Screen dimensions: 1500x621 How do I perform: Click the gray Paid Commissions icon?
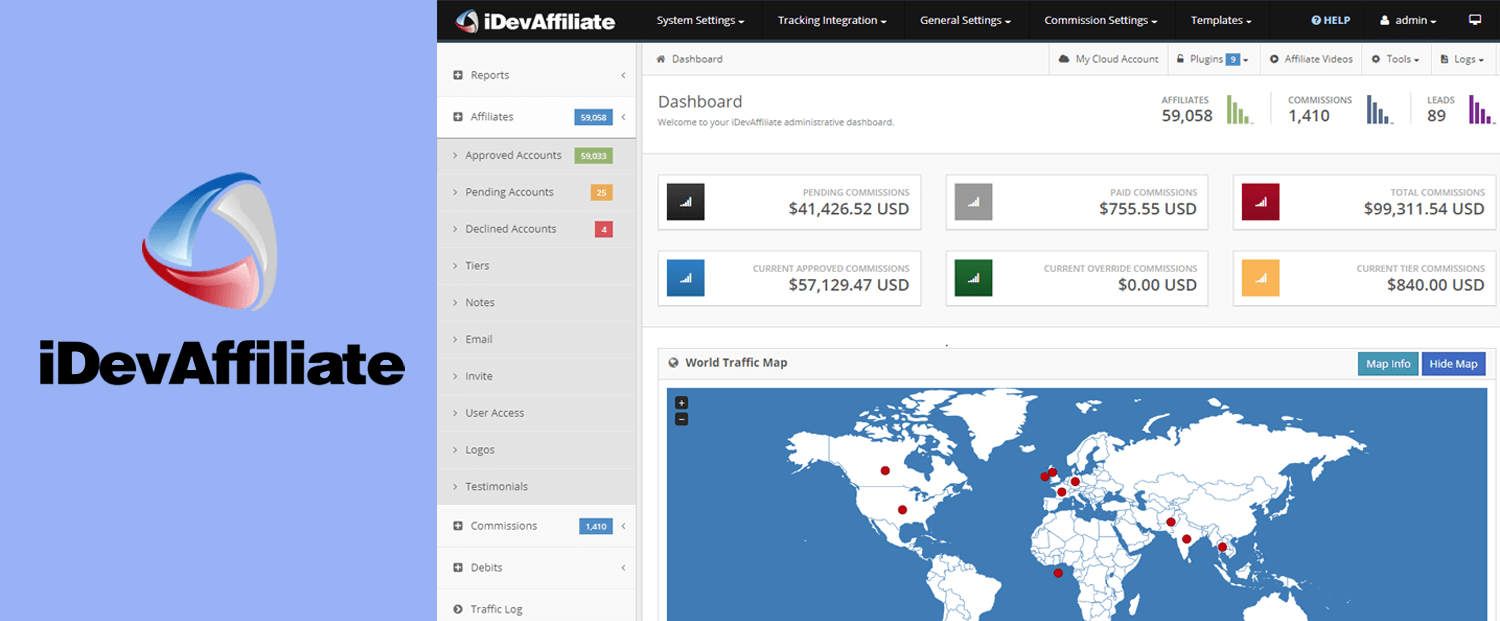coord(974,202)
